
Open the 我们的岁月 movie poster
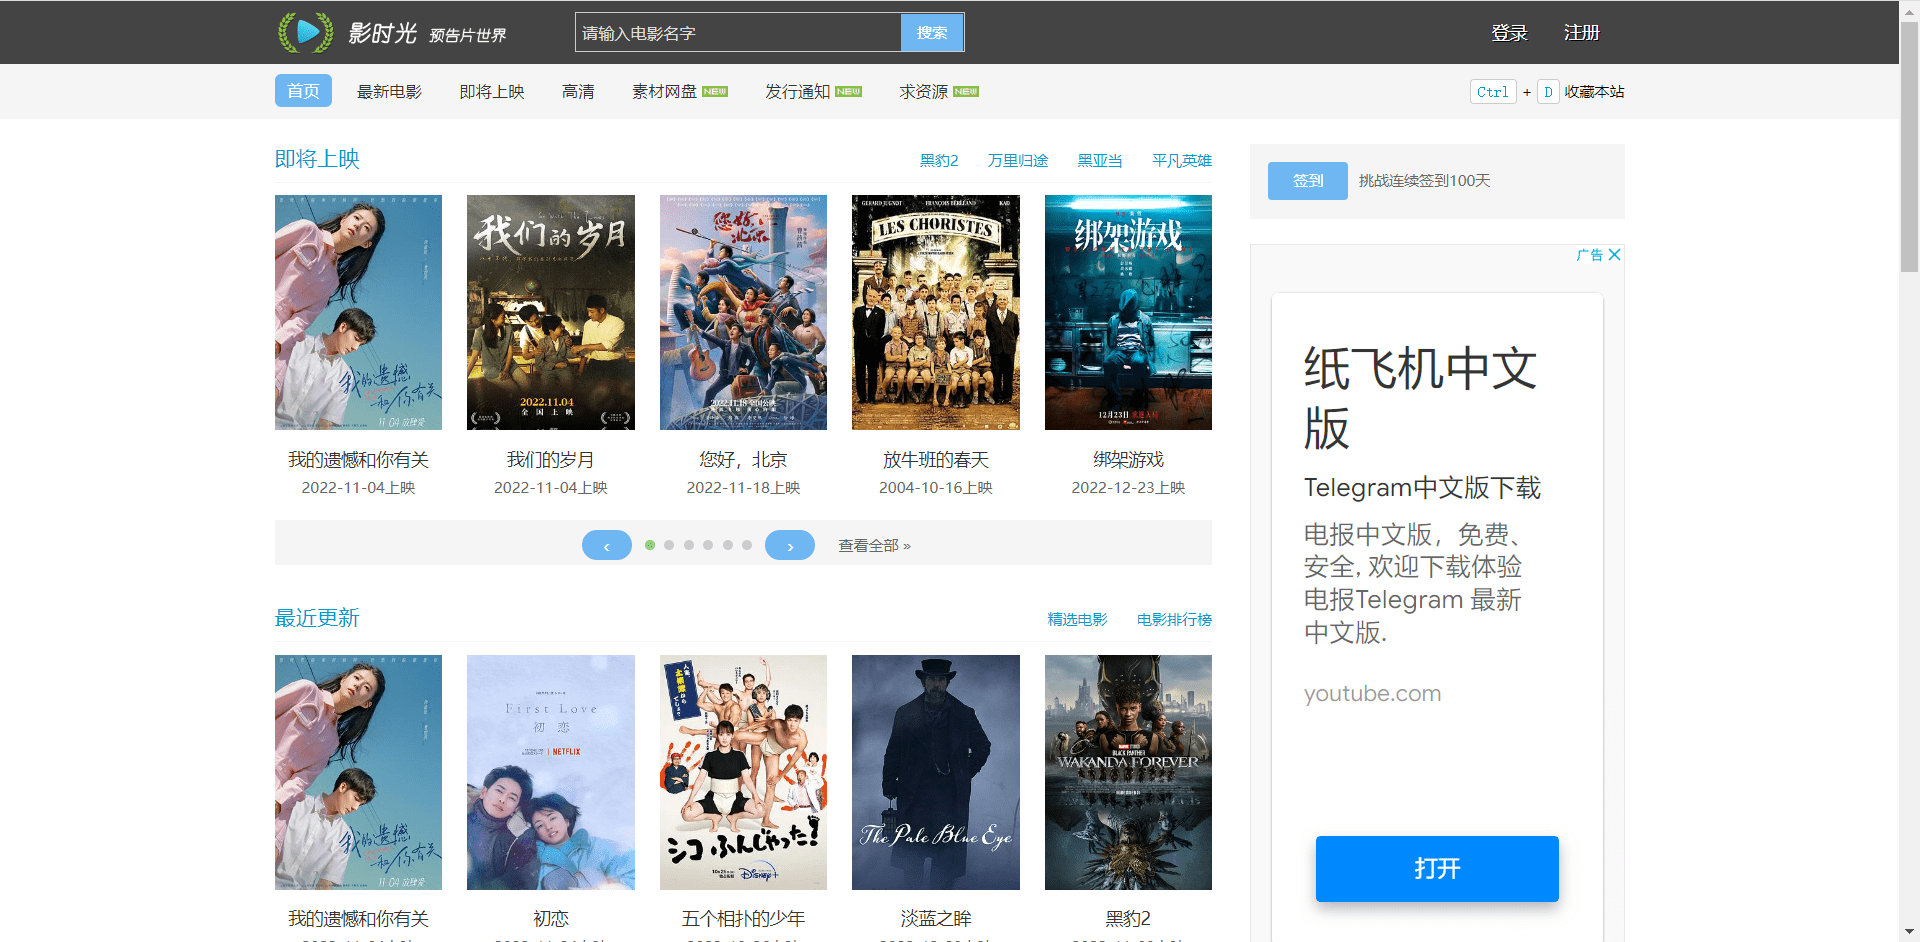[551, 312]
